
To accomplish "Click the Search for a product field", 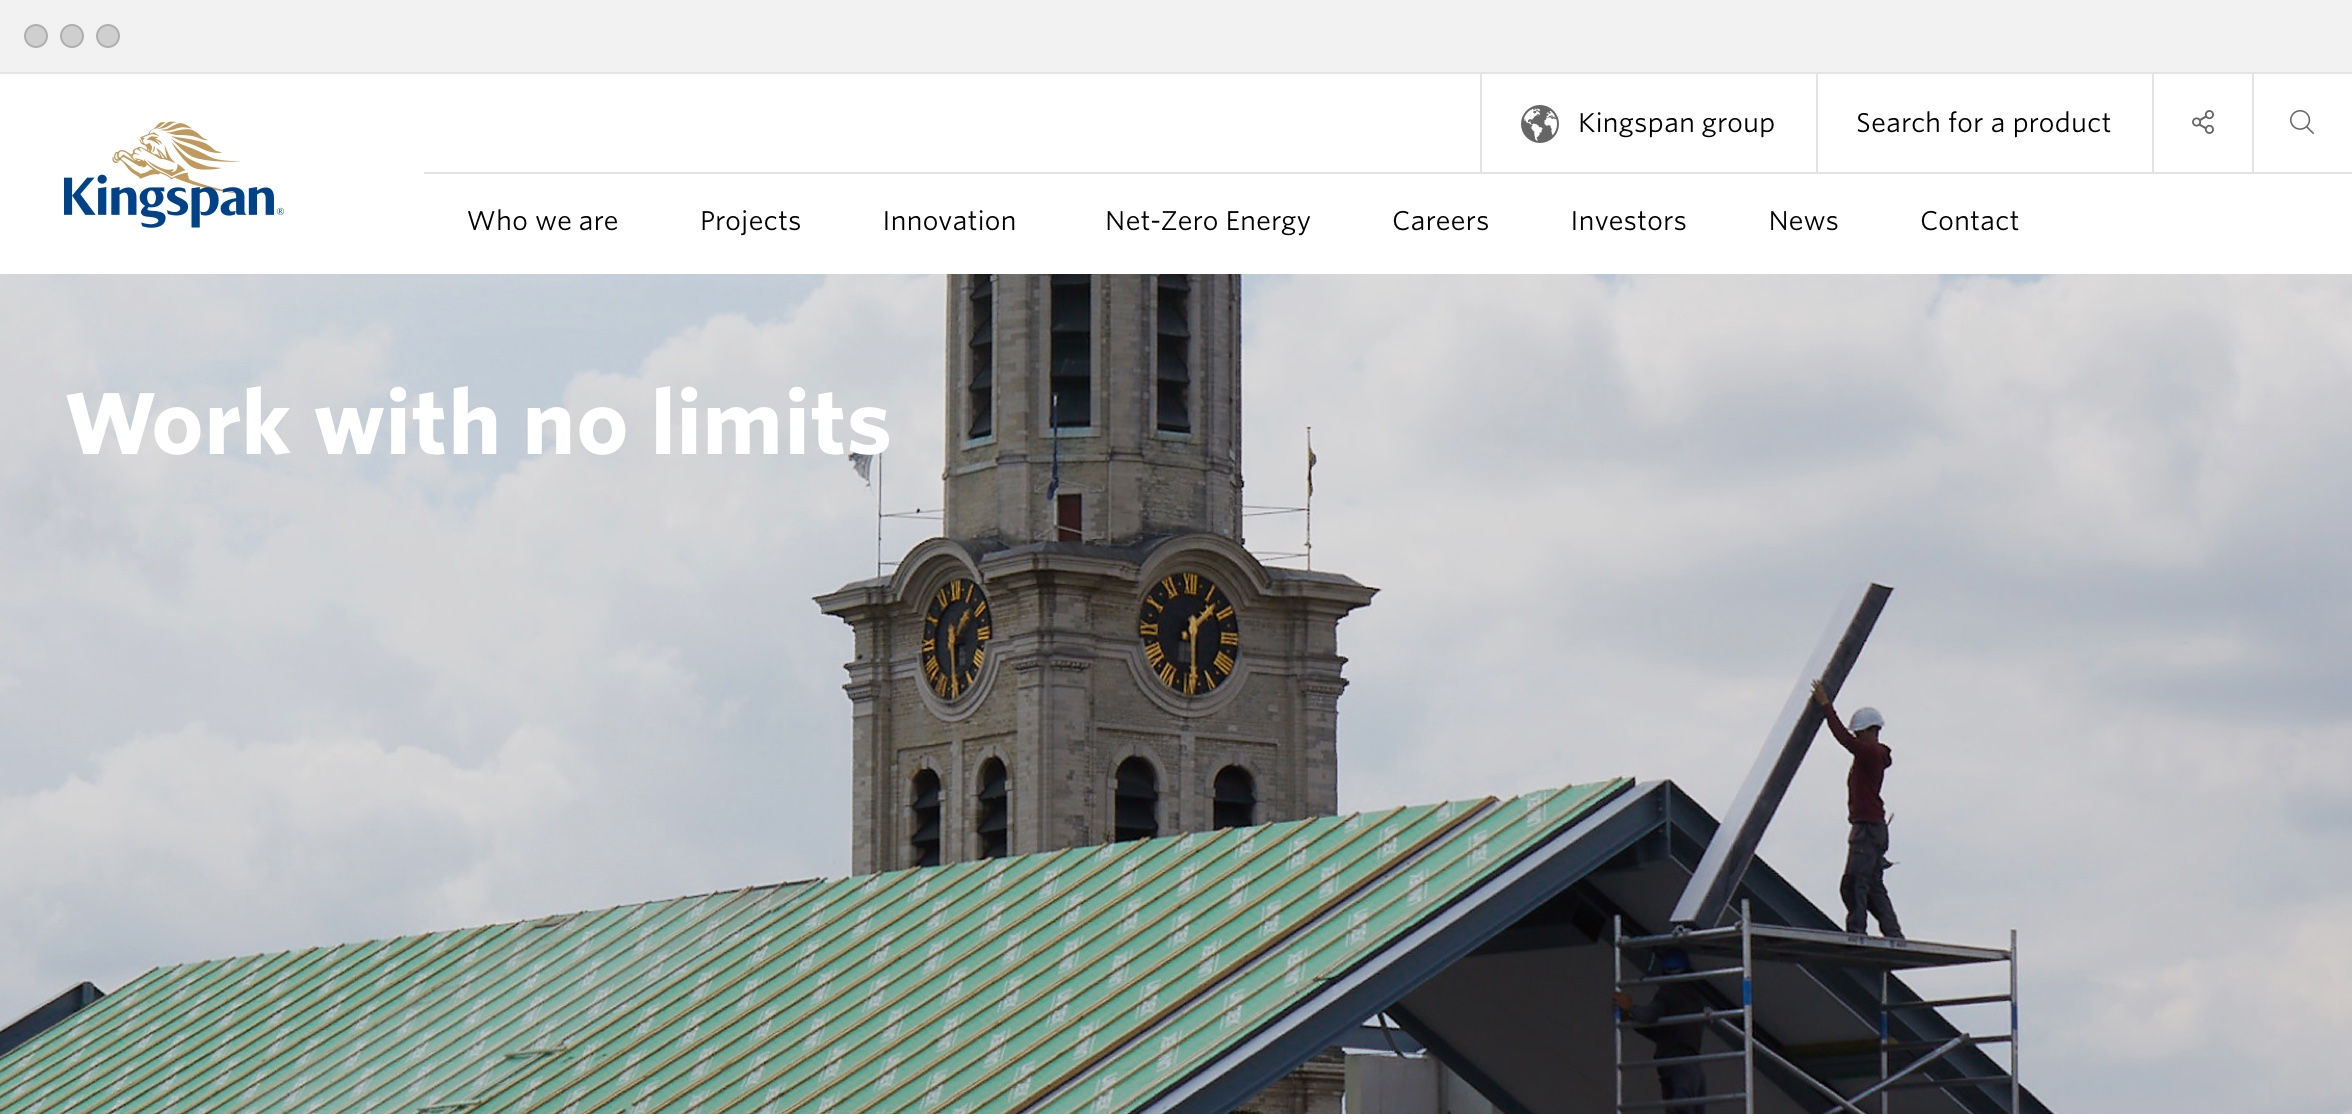I will tap(1983, 123).
